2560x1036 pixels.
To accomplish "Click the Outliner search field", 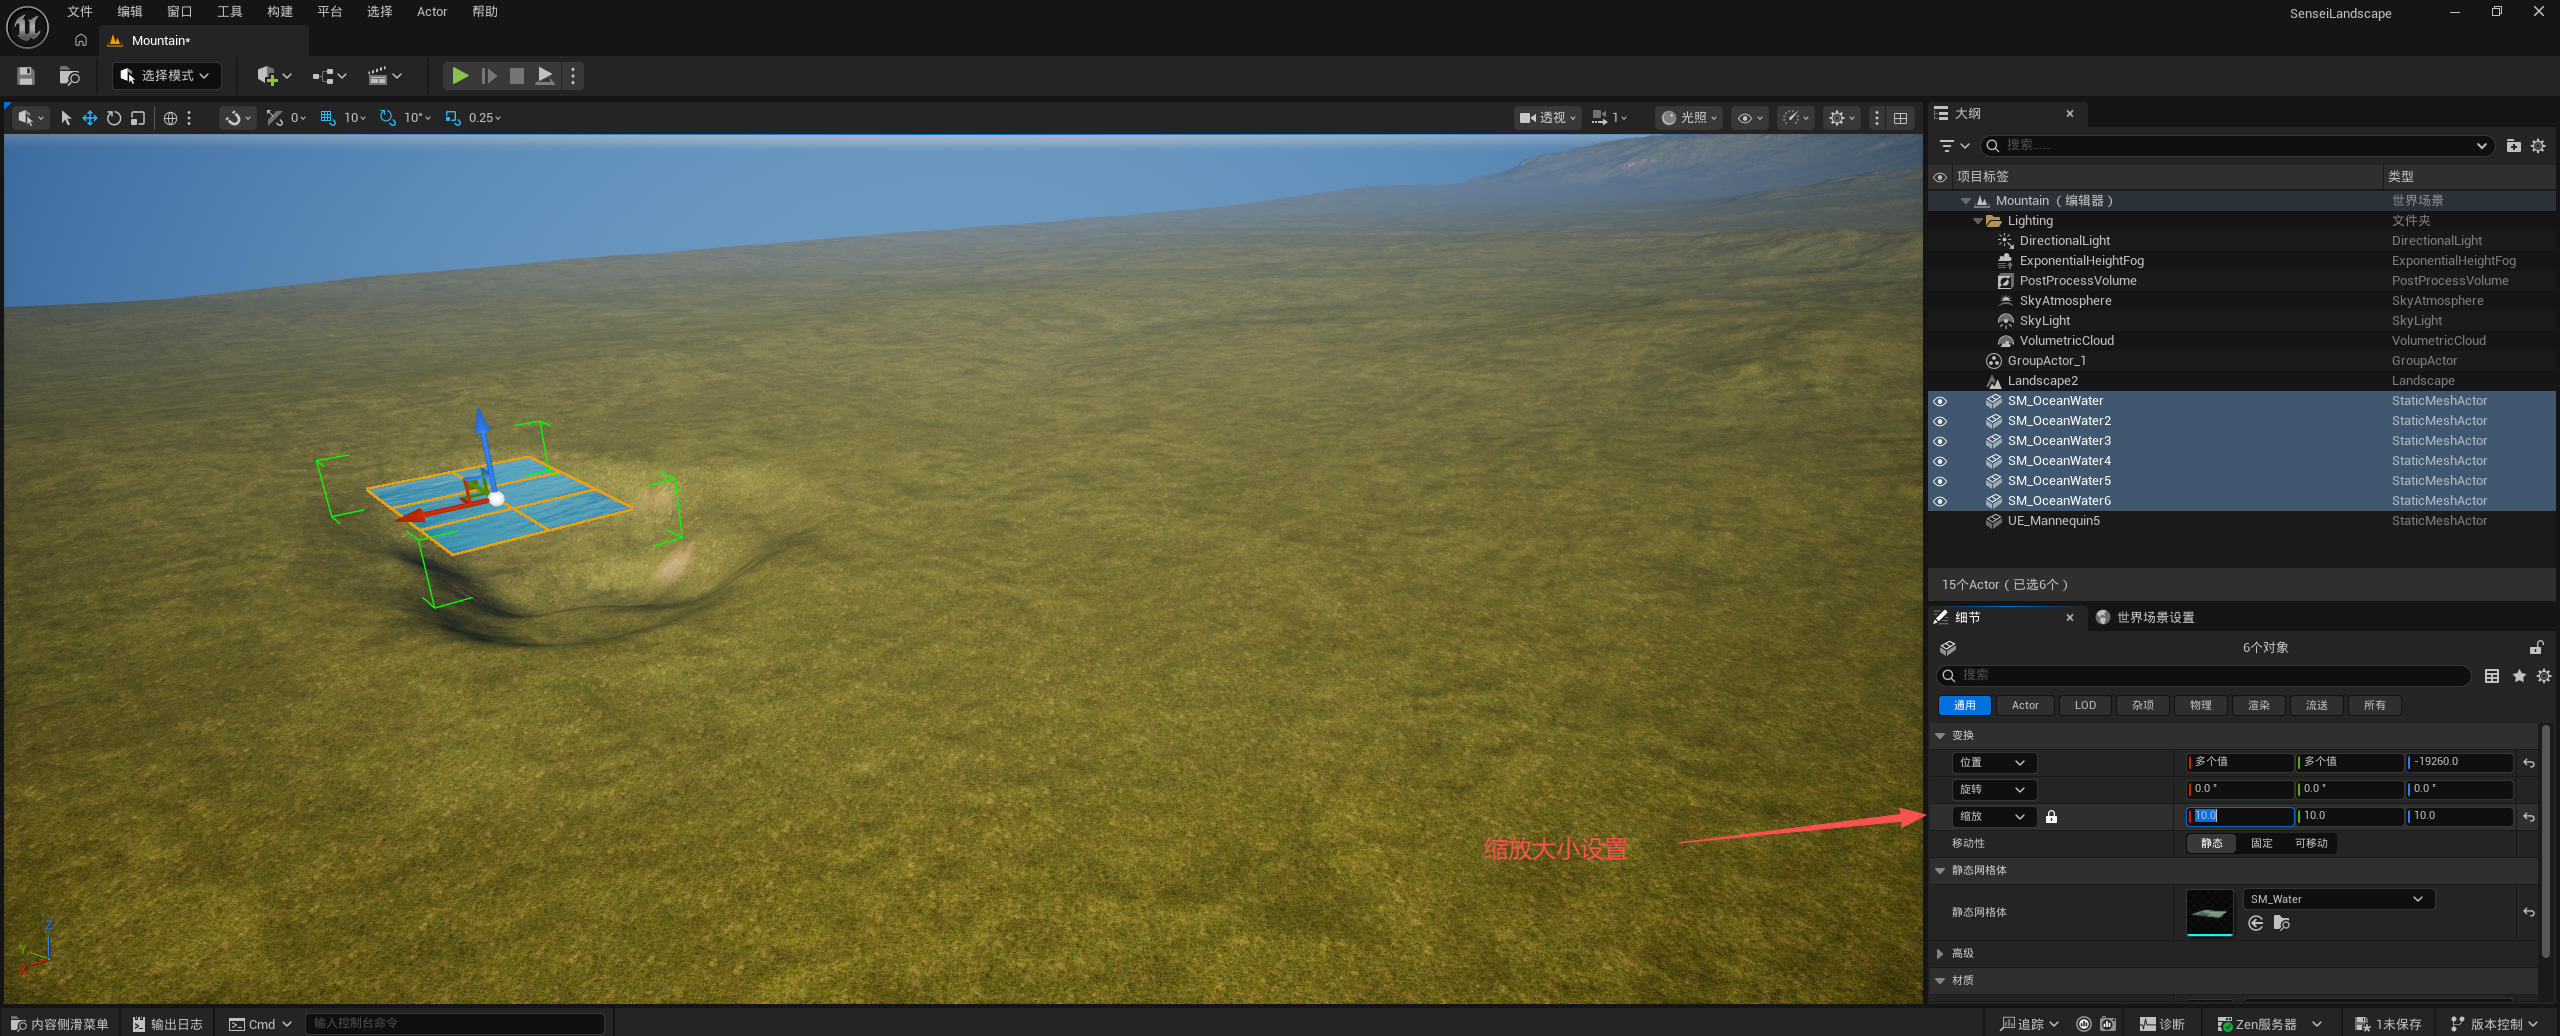I will pyautogui.click(x=2236, y=146).
